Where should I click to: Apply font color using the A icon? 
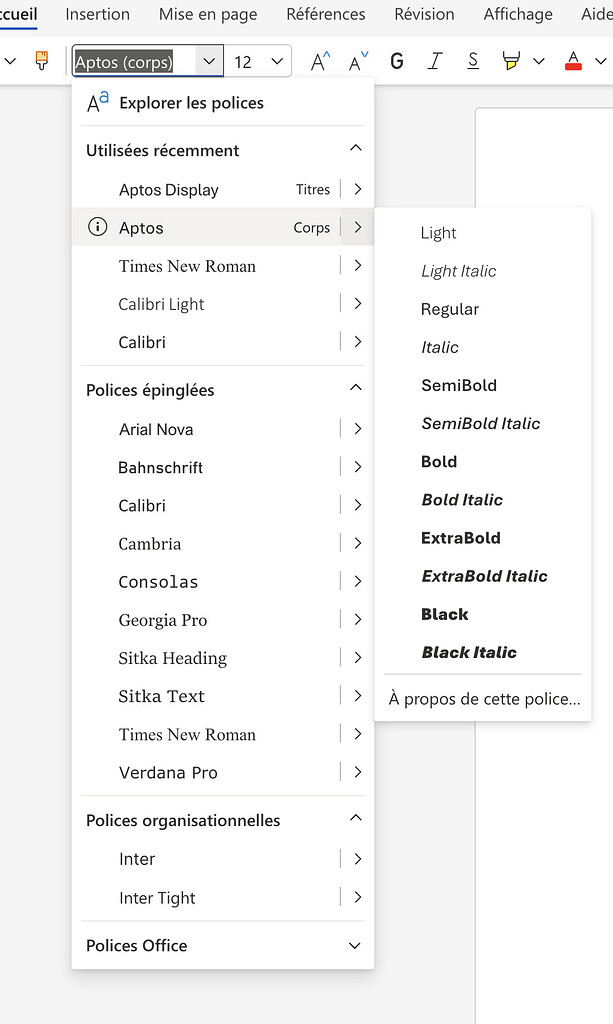click(571, 61)
